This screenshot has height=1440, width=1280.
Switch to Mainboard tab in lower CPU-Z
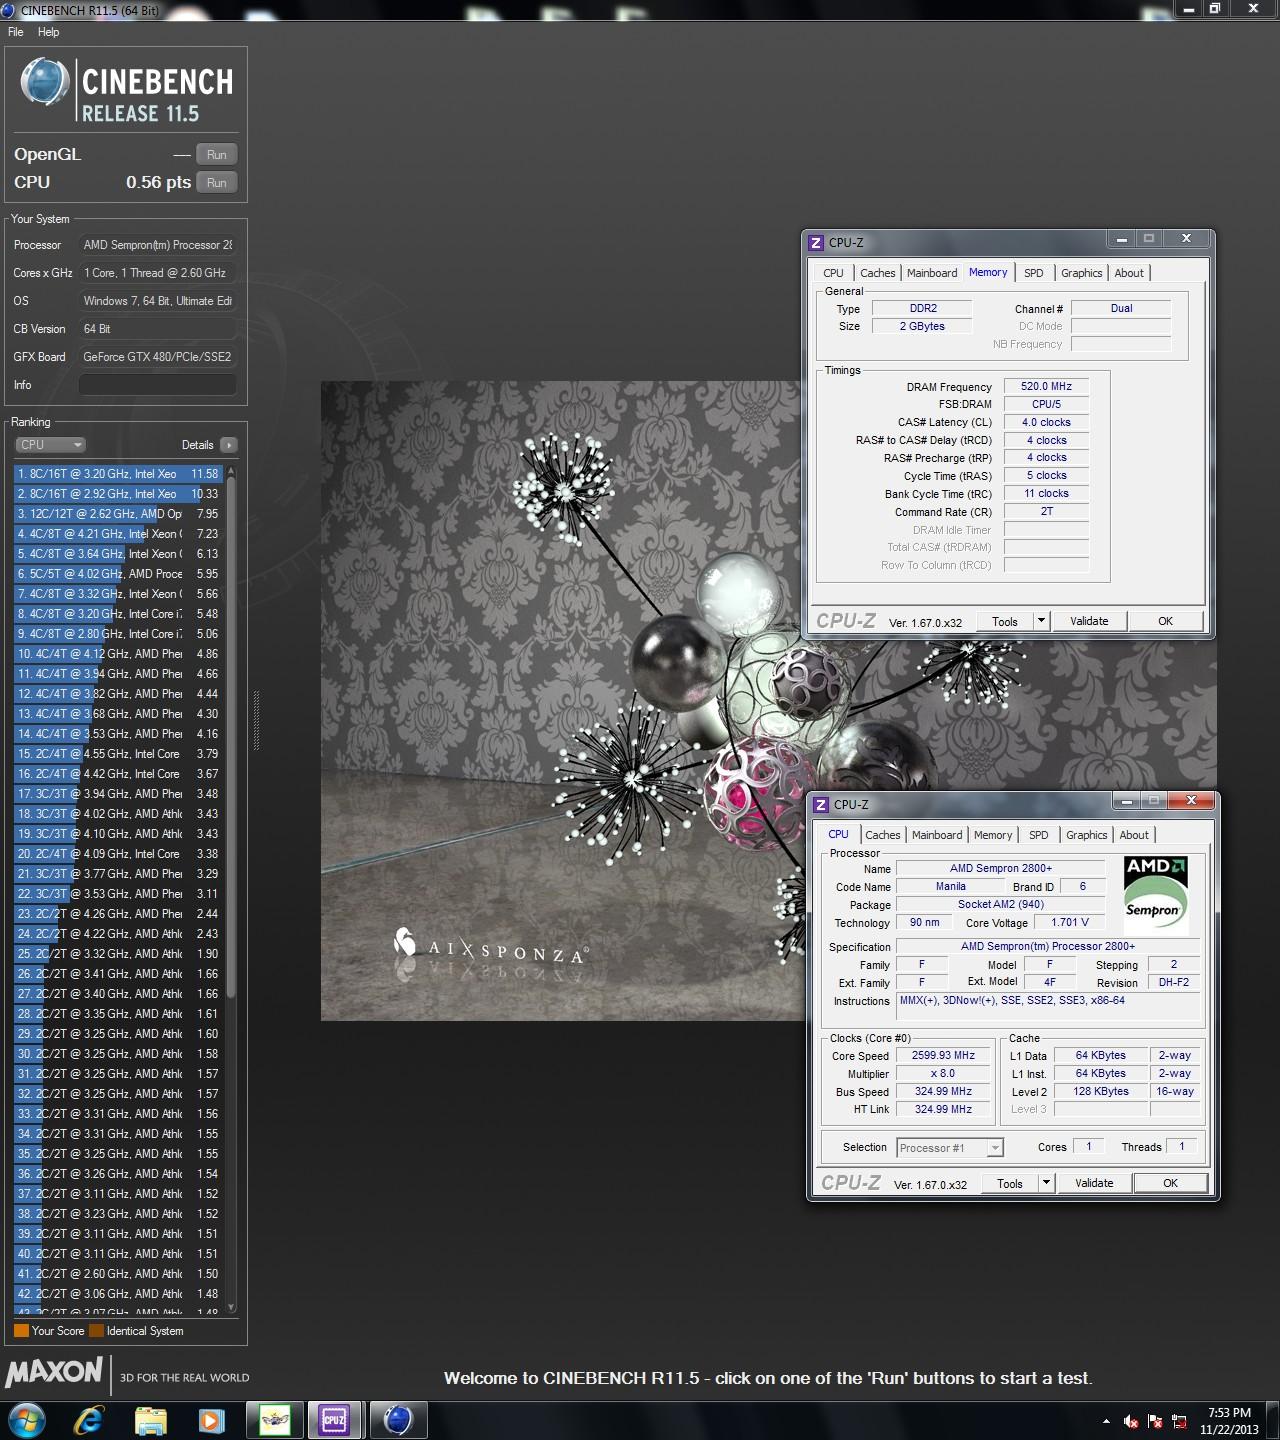[x=937, y=835]
